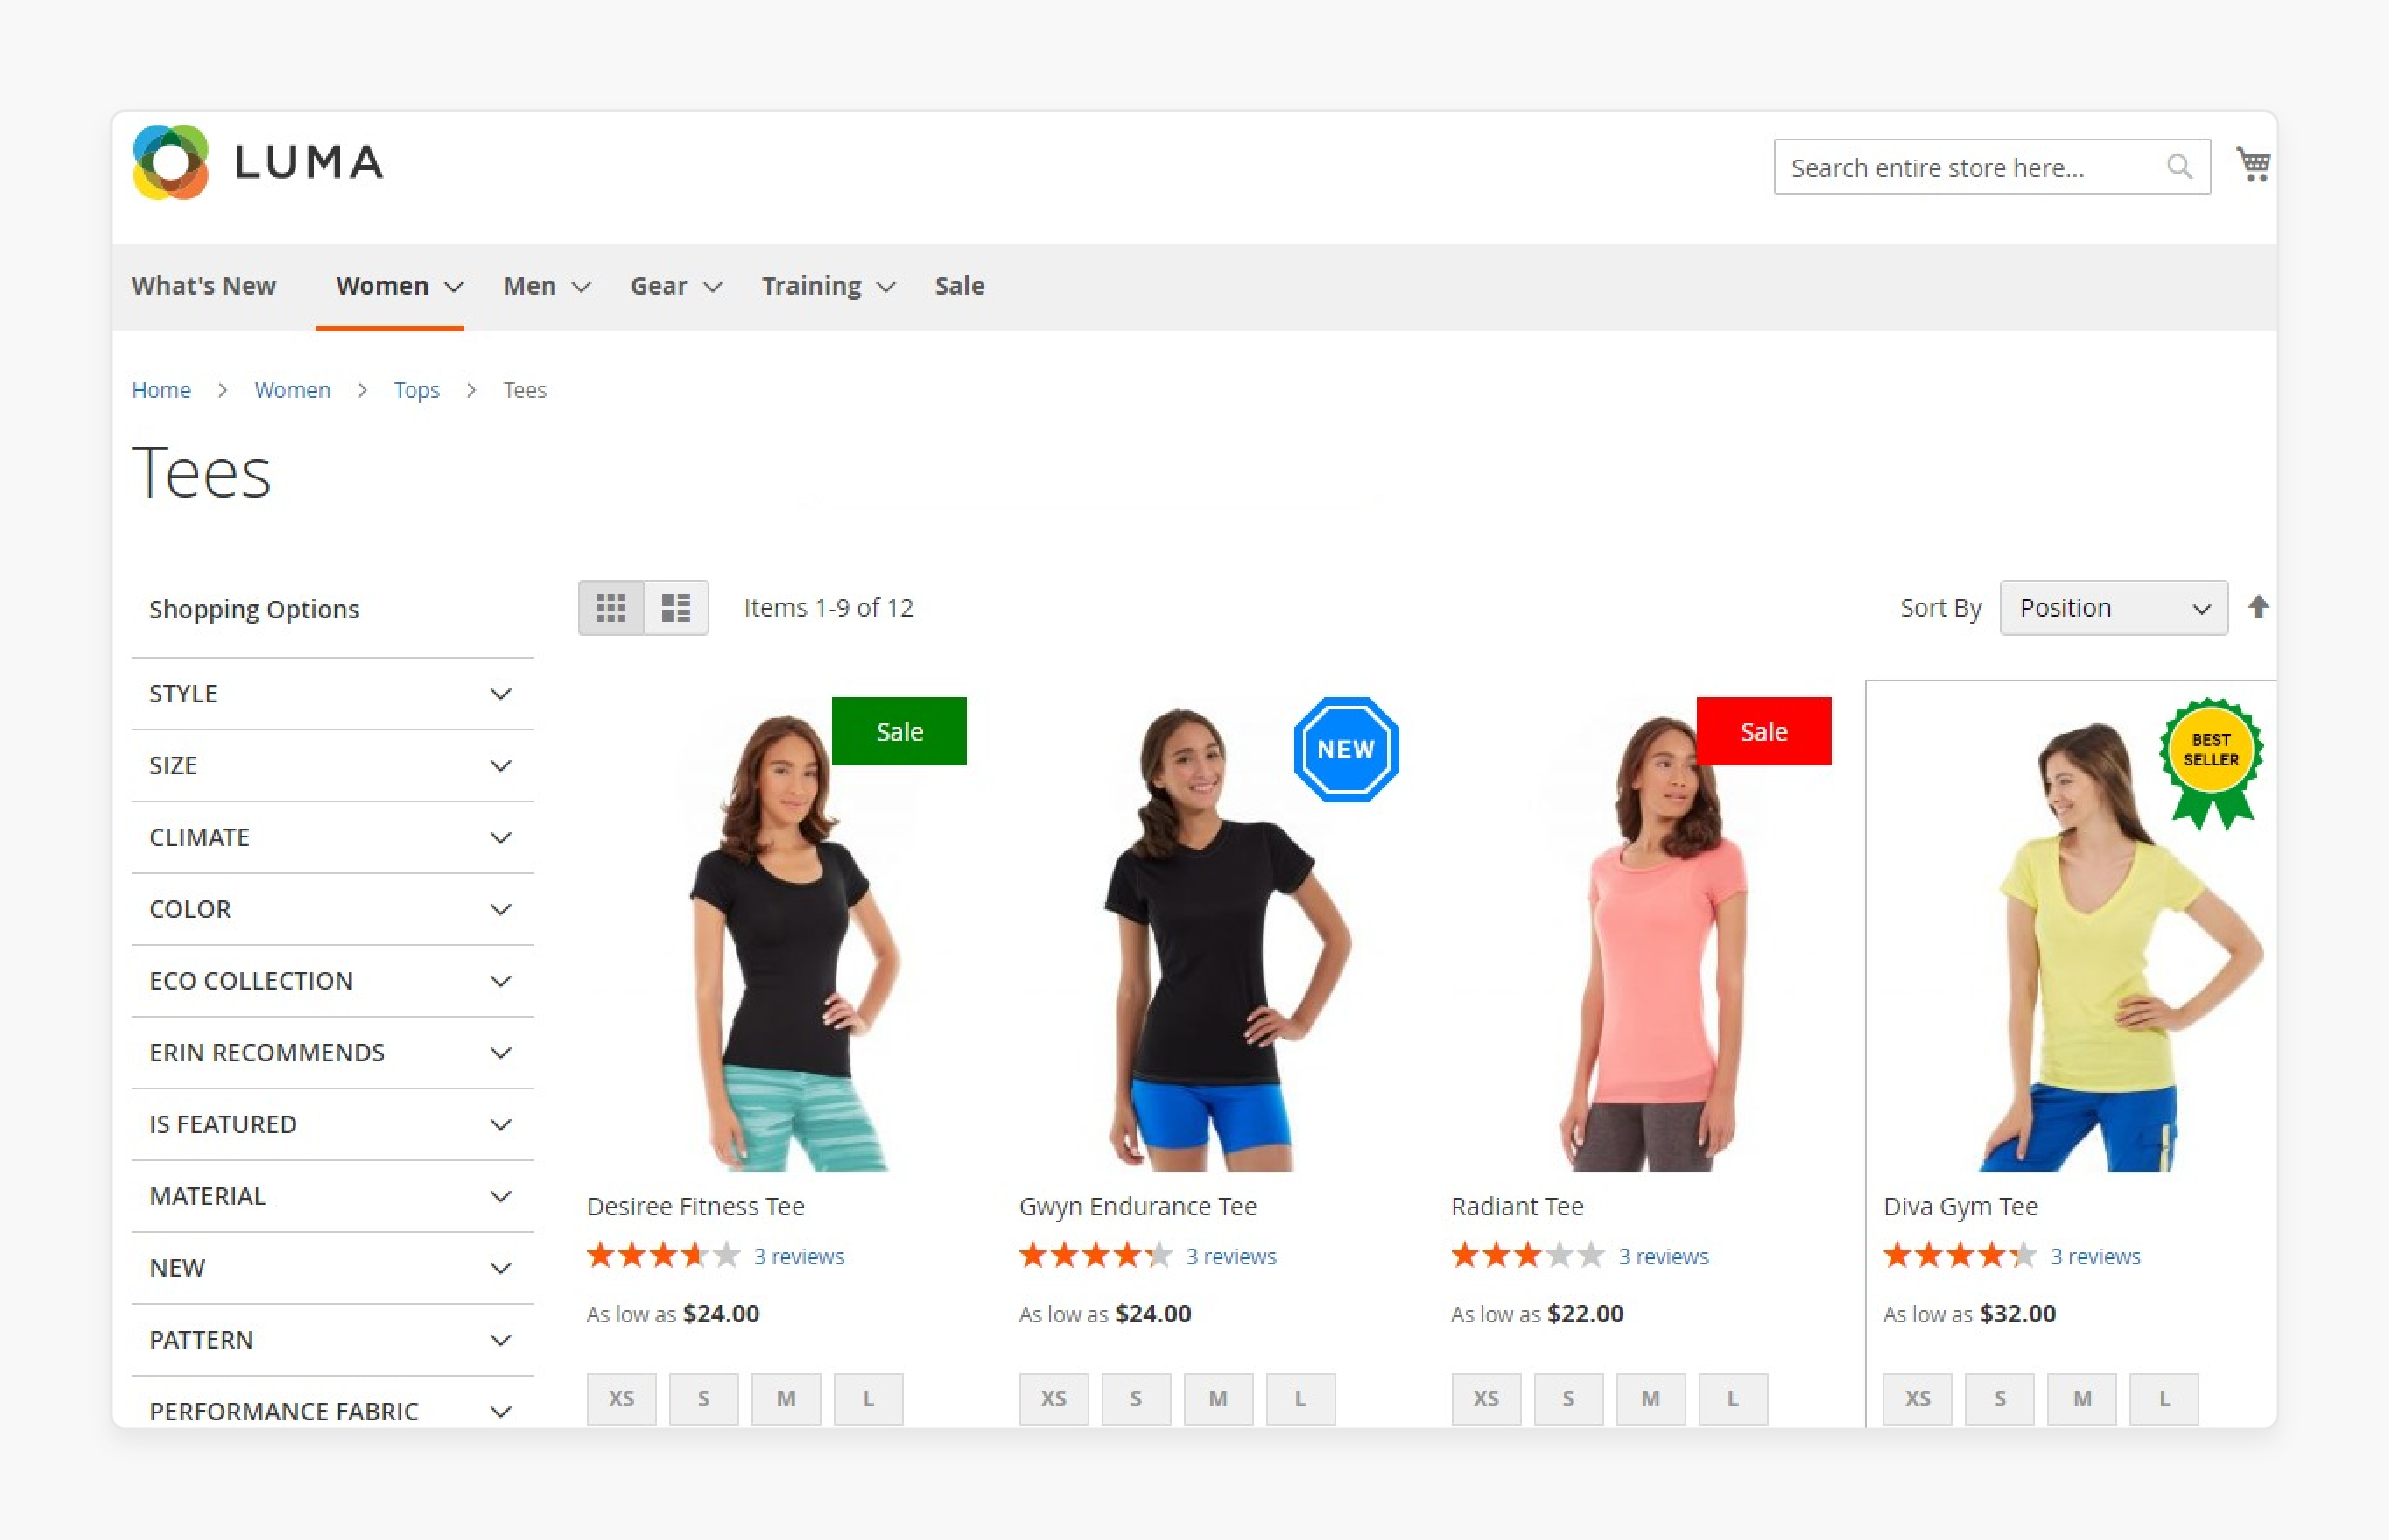This screenshot has width=2389, height=1540.
Task: Select size M for Diva Gym Tee
Action: 2082,1399
